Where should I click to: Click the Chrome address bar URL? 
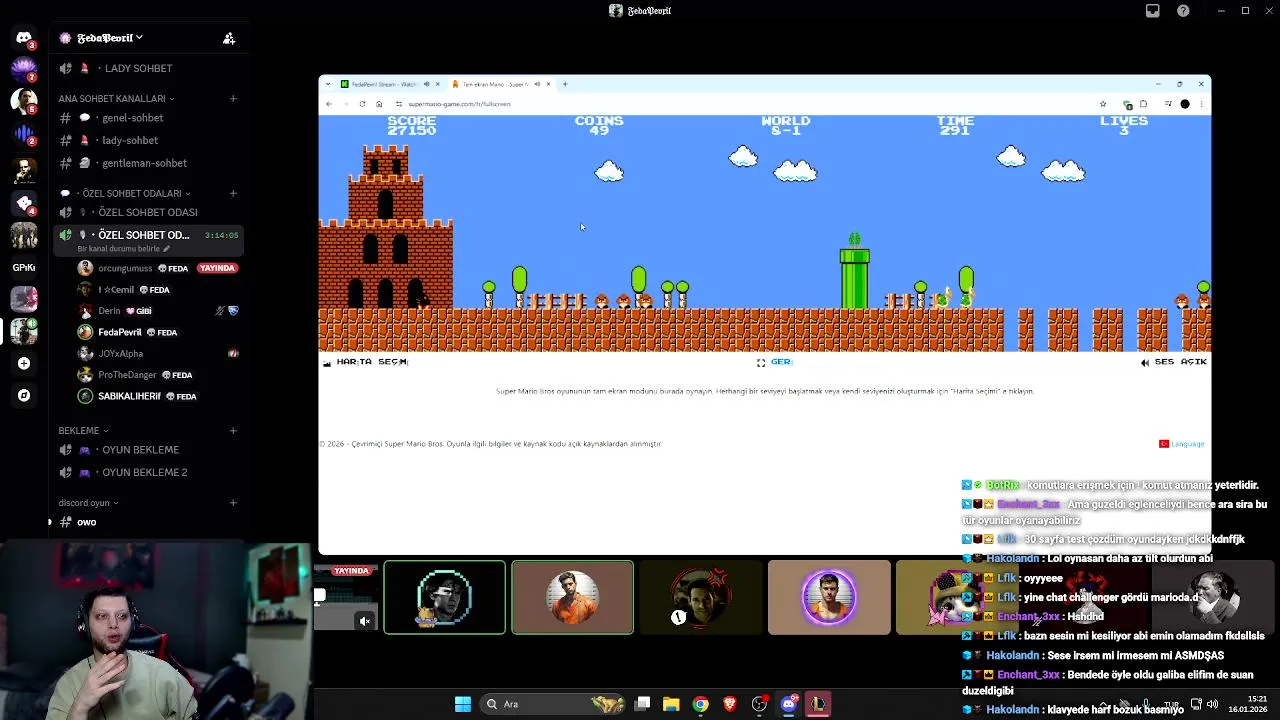[460, 104]
